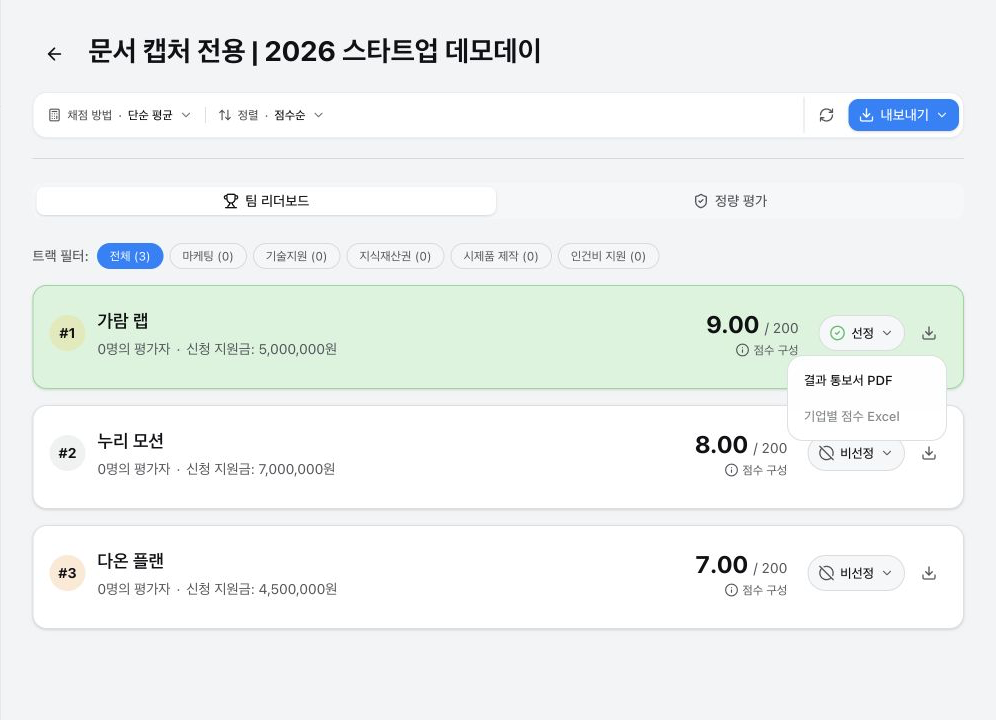Select the 인건비 지원 (0) track filter
This screenshot has width=996, height=720.
click(x=608, y=256)
